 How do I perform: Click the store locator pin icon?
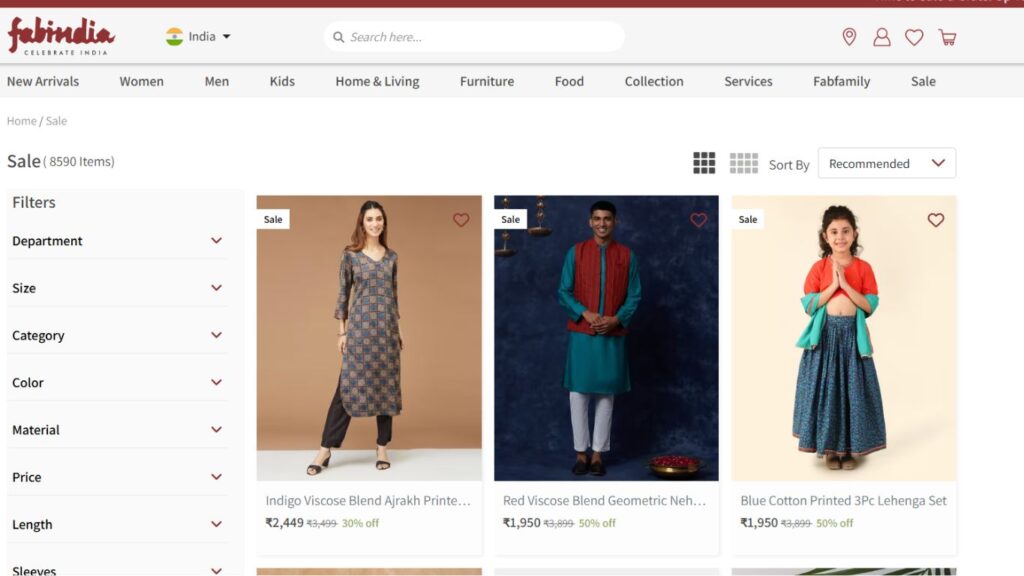(x=849, y=37)
